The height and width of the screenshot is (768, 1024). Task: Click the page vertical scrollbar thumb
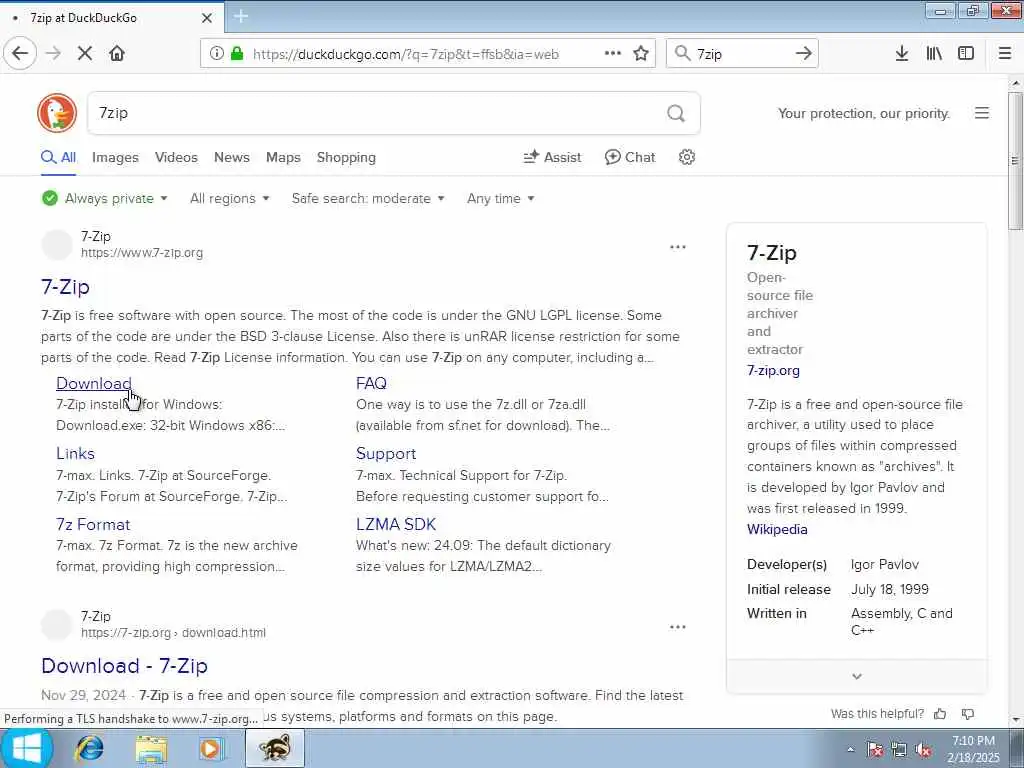pyautogui.click(x=1015, y=161)
